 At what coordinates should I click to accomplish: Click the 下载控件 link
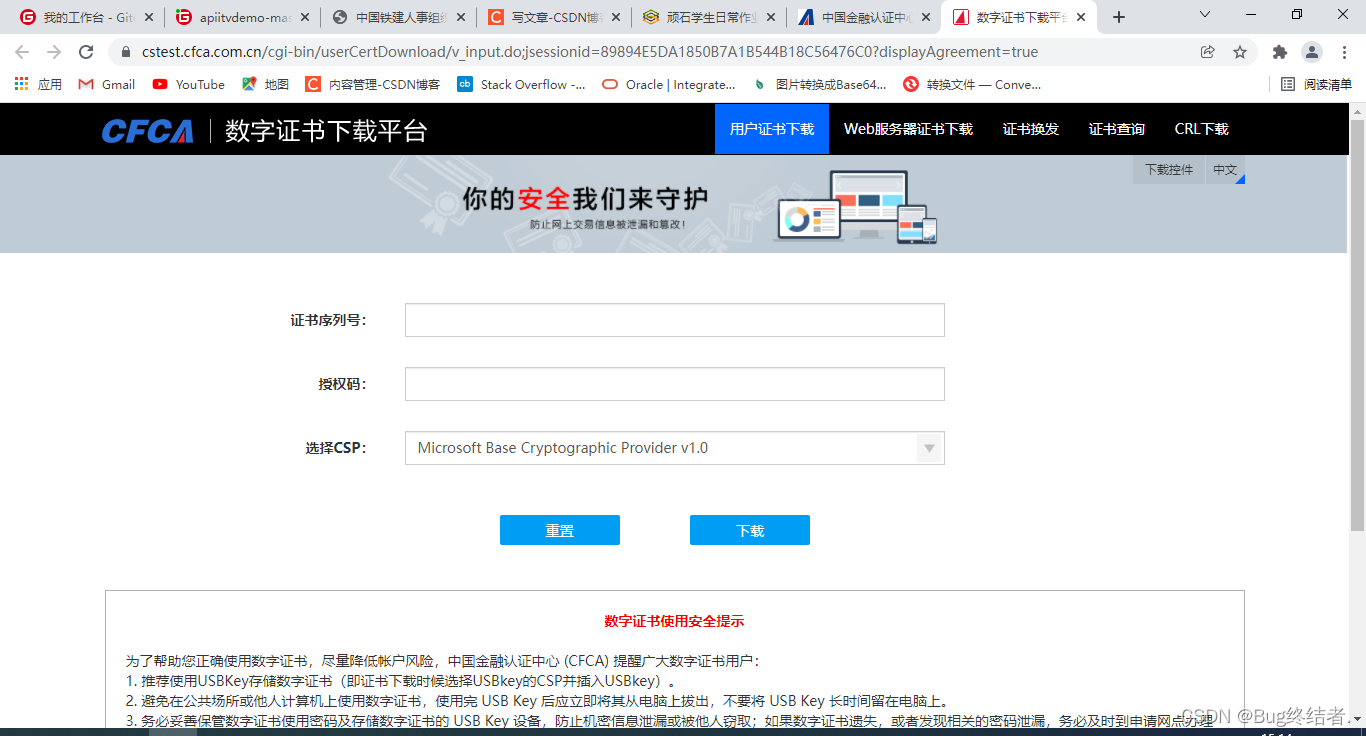click(1169, 170)
